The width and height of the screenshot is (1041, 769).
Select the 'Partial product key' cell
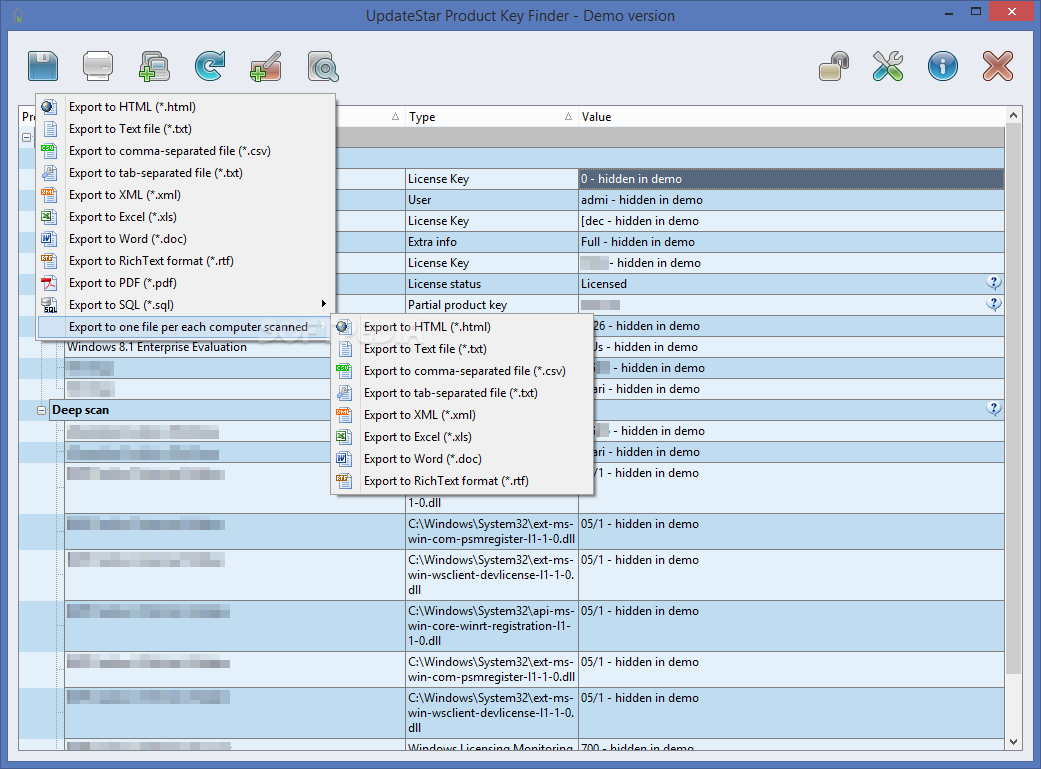[x=492, y=305]
